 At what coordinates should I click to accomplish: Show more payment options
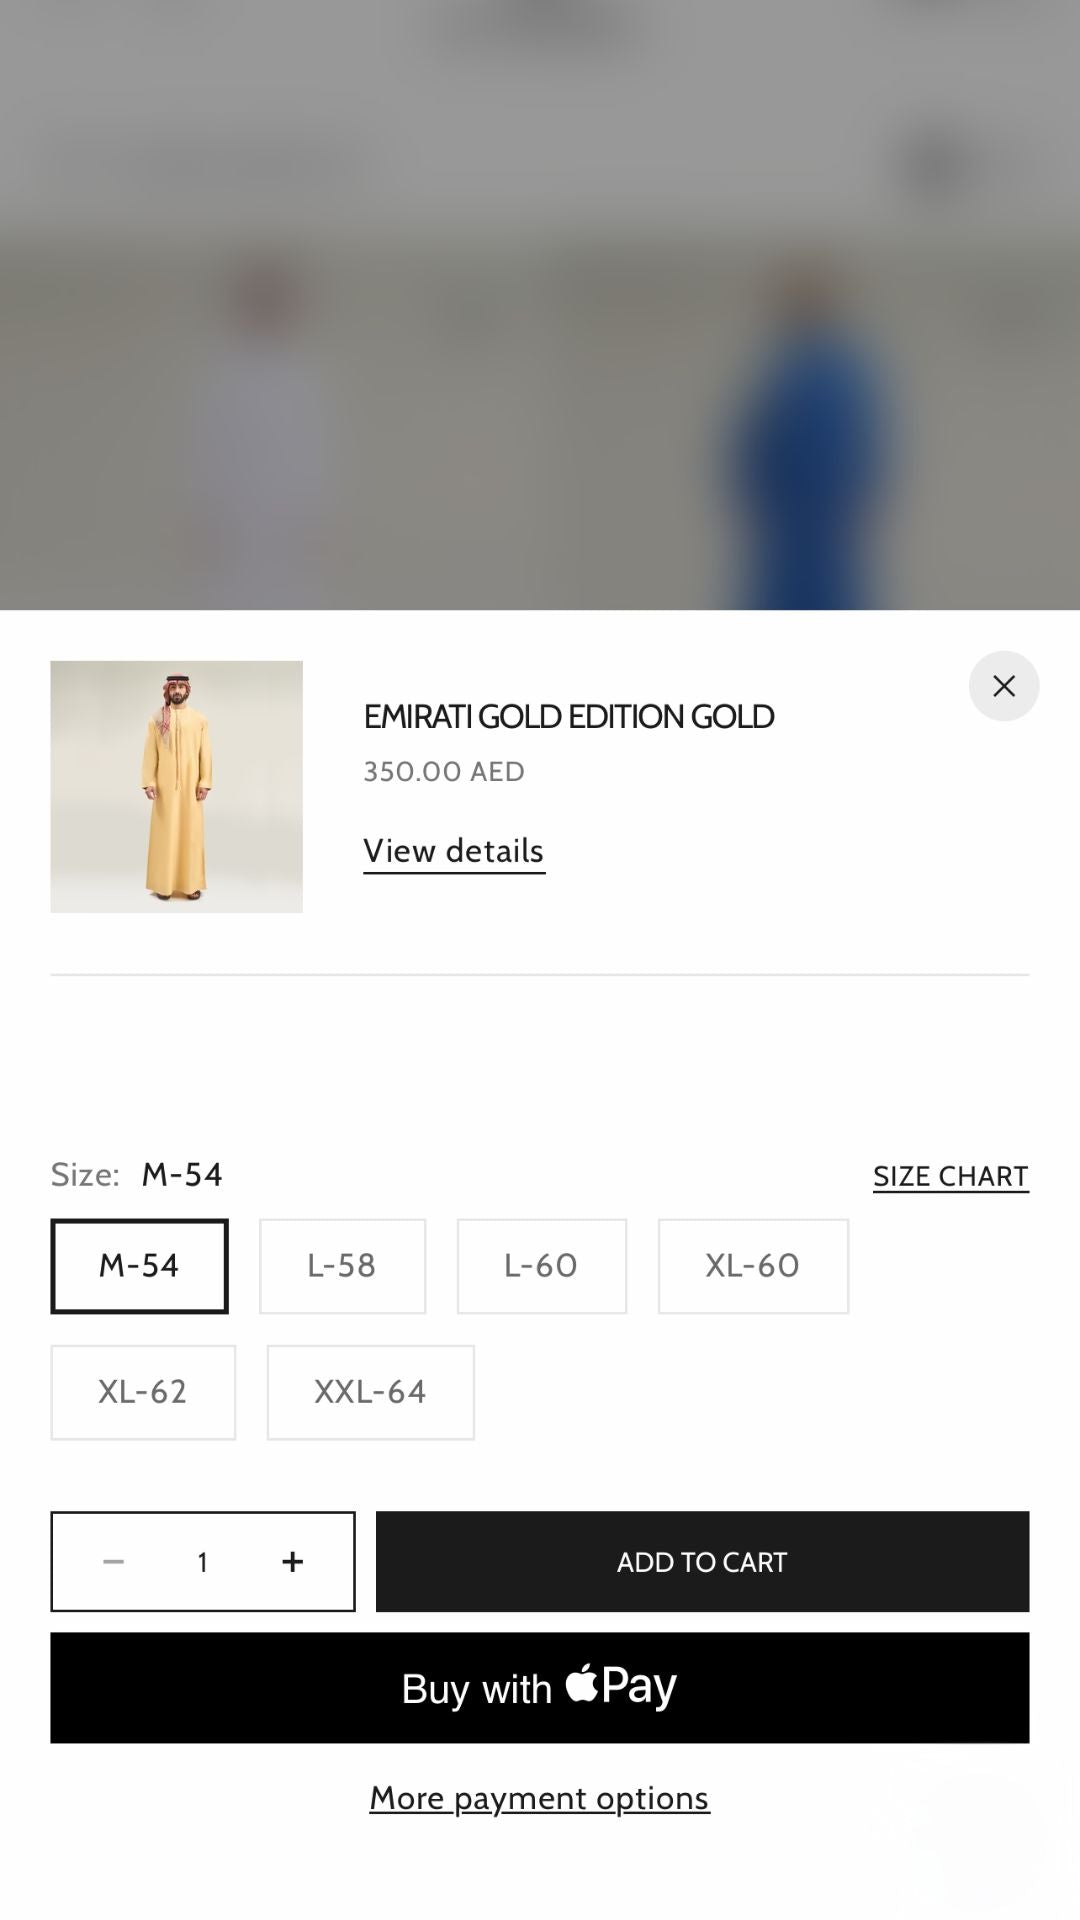tap(540, 1798)
